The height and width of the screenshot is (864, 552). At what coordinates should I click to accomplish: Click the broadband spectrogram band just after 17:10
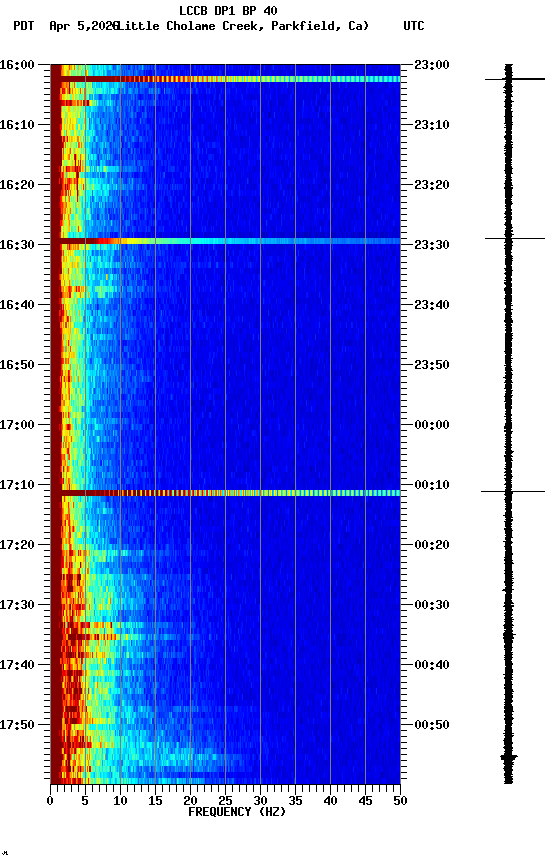click(x=225, y=493)
